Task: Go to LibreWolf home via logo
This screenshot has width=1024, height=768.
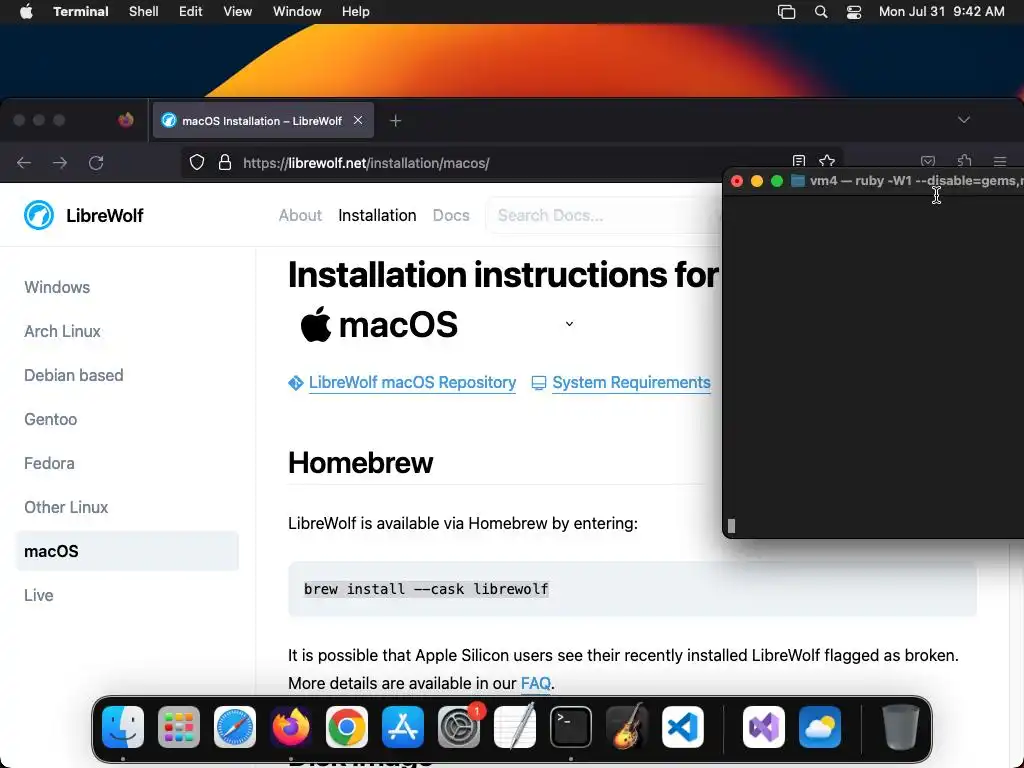Action: pyautogui.click(x=84, y=216)
